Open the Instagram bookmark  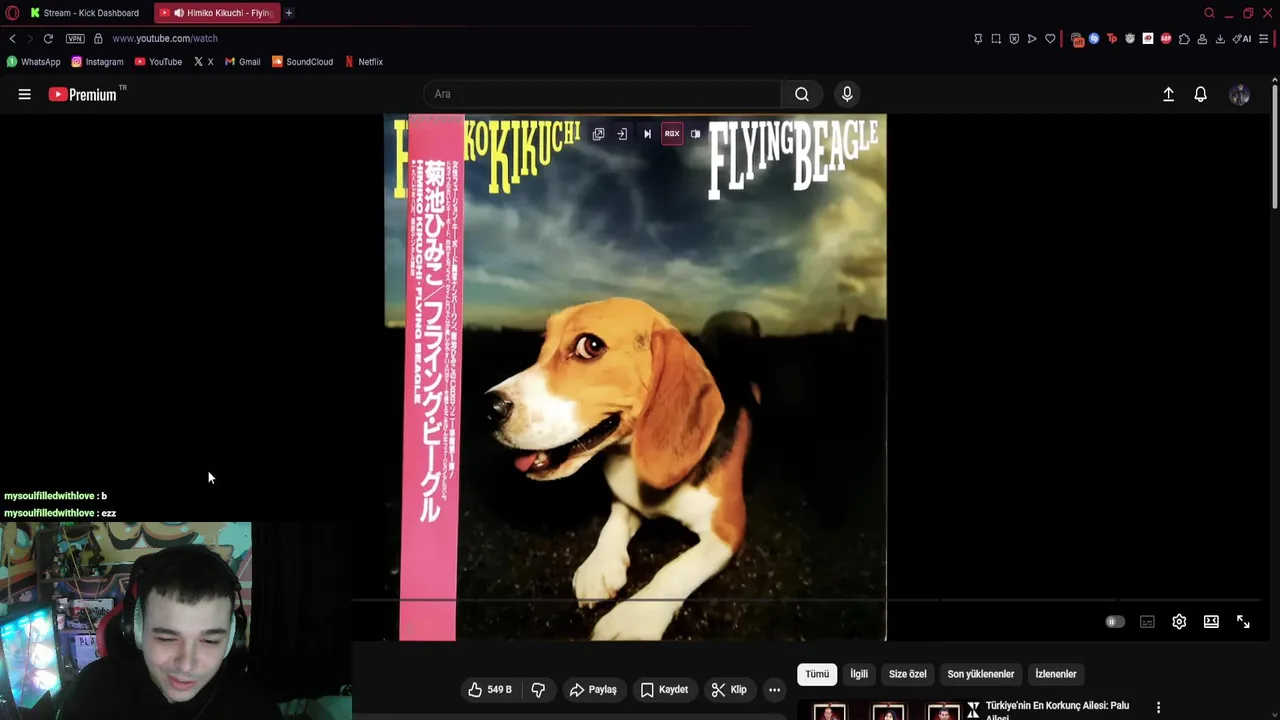tap(97, 62)
